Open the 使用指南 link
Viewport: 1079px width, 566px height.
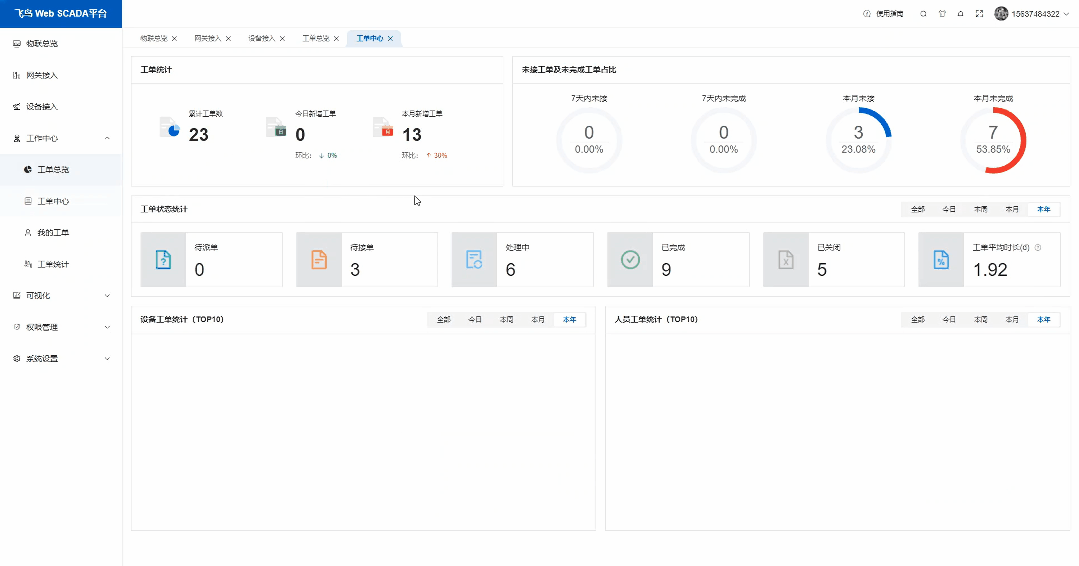tap(889, 14)
